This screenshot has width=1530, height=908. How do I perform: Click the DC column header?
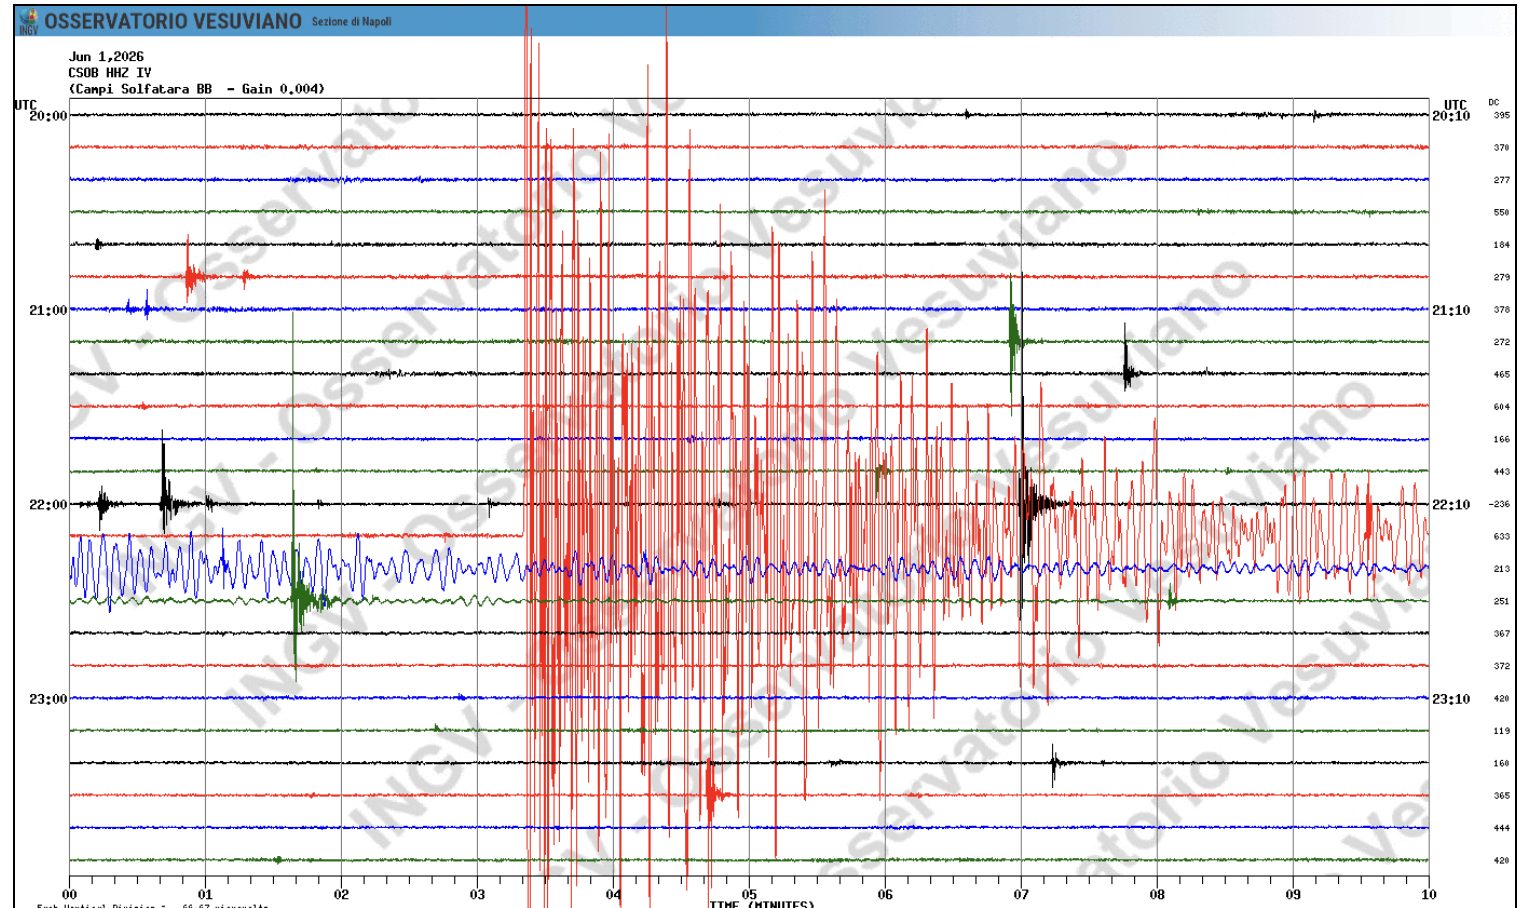coord(1494,102)
